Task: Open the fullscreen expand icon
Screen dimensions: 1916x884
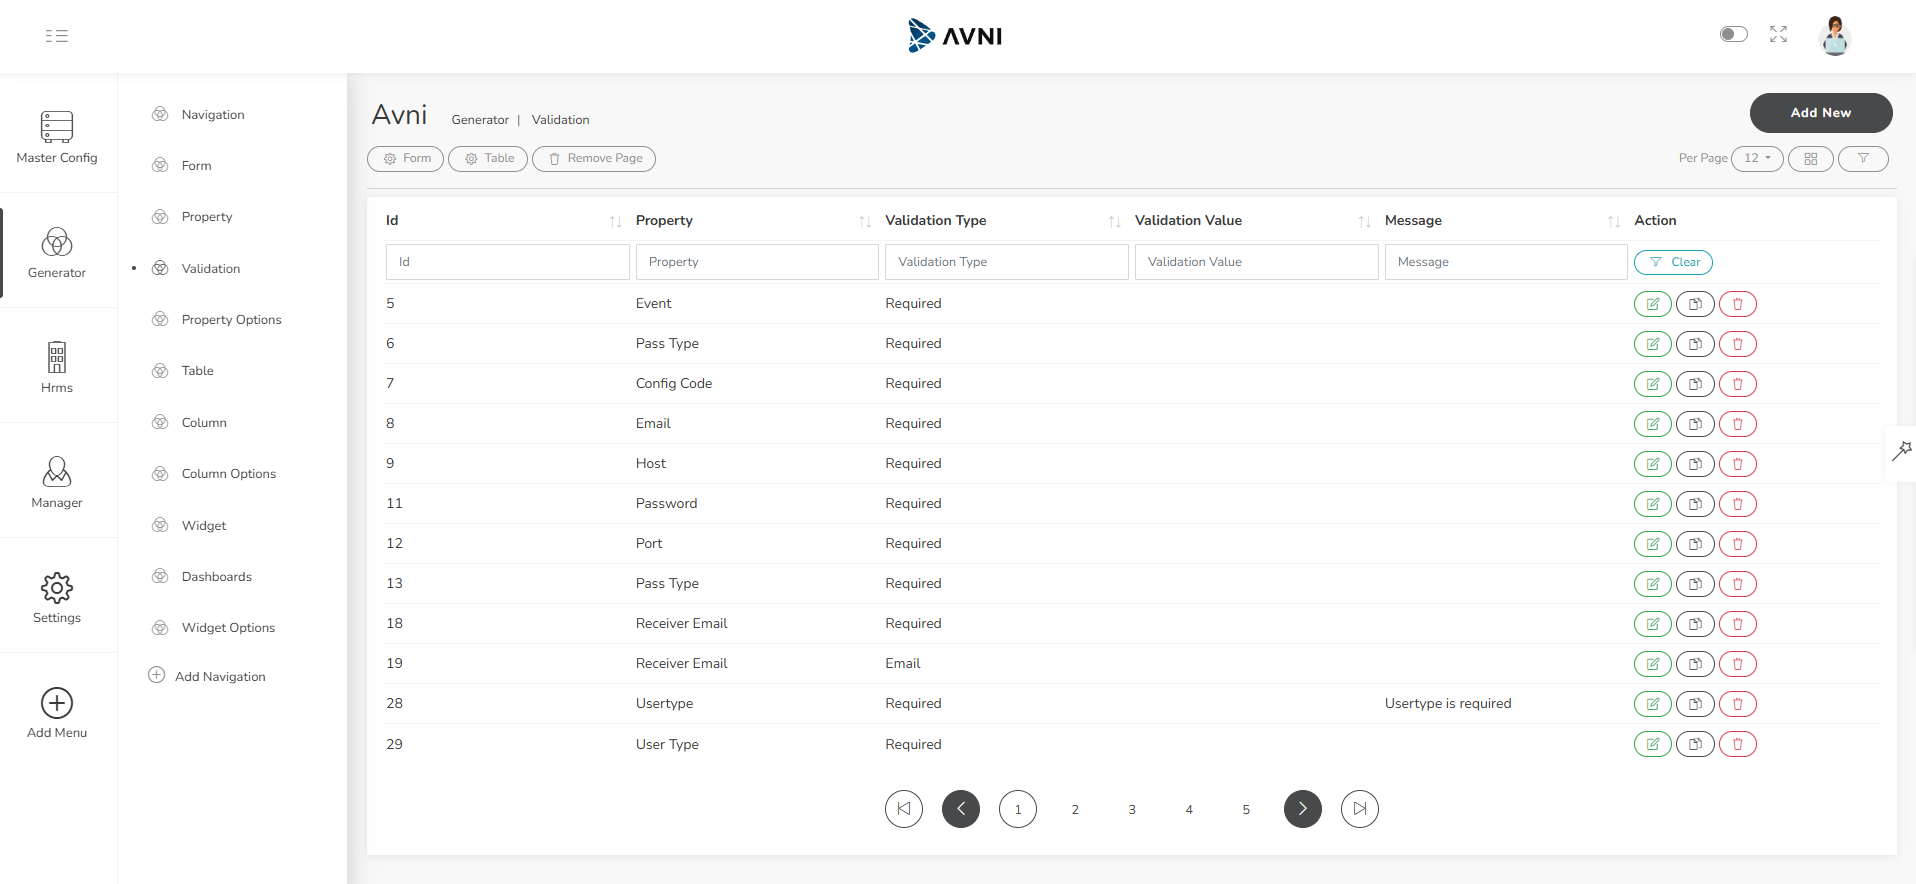Action: [x=1778, y=35]
